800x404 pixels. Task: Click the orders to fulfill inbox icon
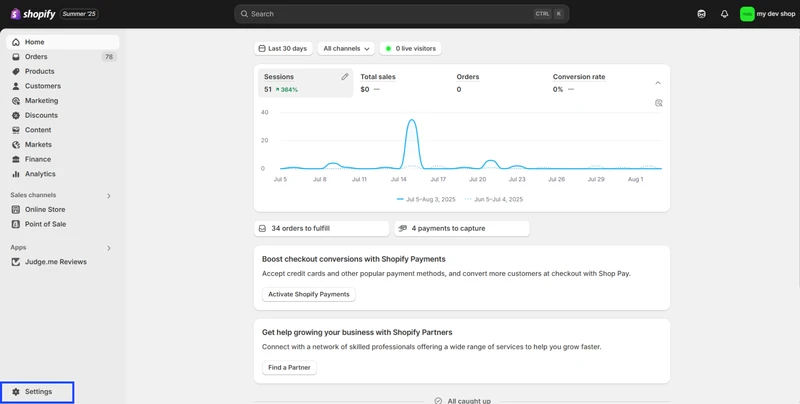pyautogui.click(x=262, y=229)
